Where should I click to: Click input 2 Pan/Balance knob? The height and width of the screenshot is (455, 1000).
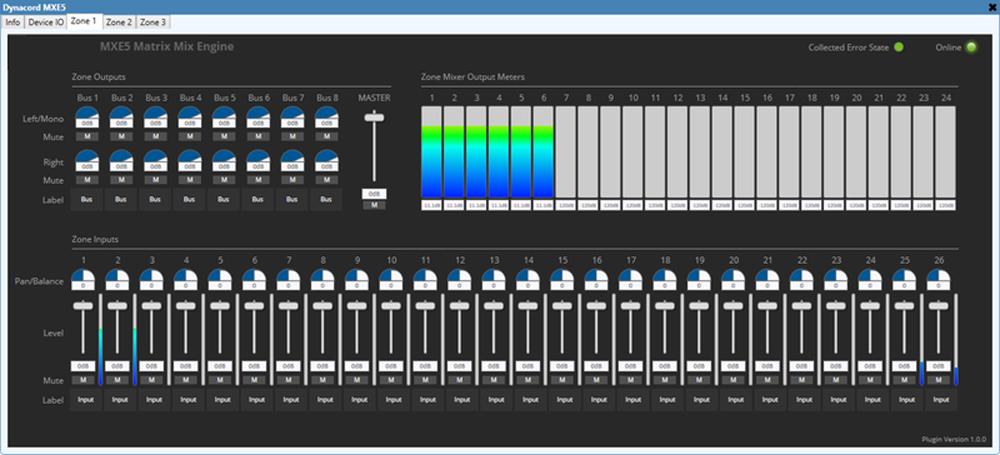click(x=117, y=276)
